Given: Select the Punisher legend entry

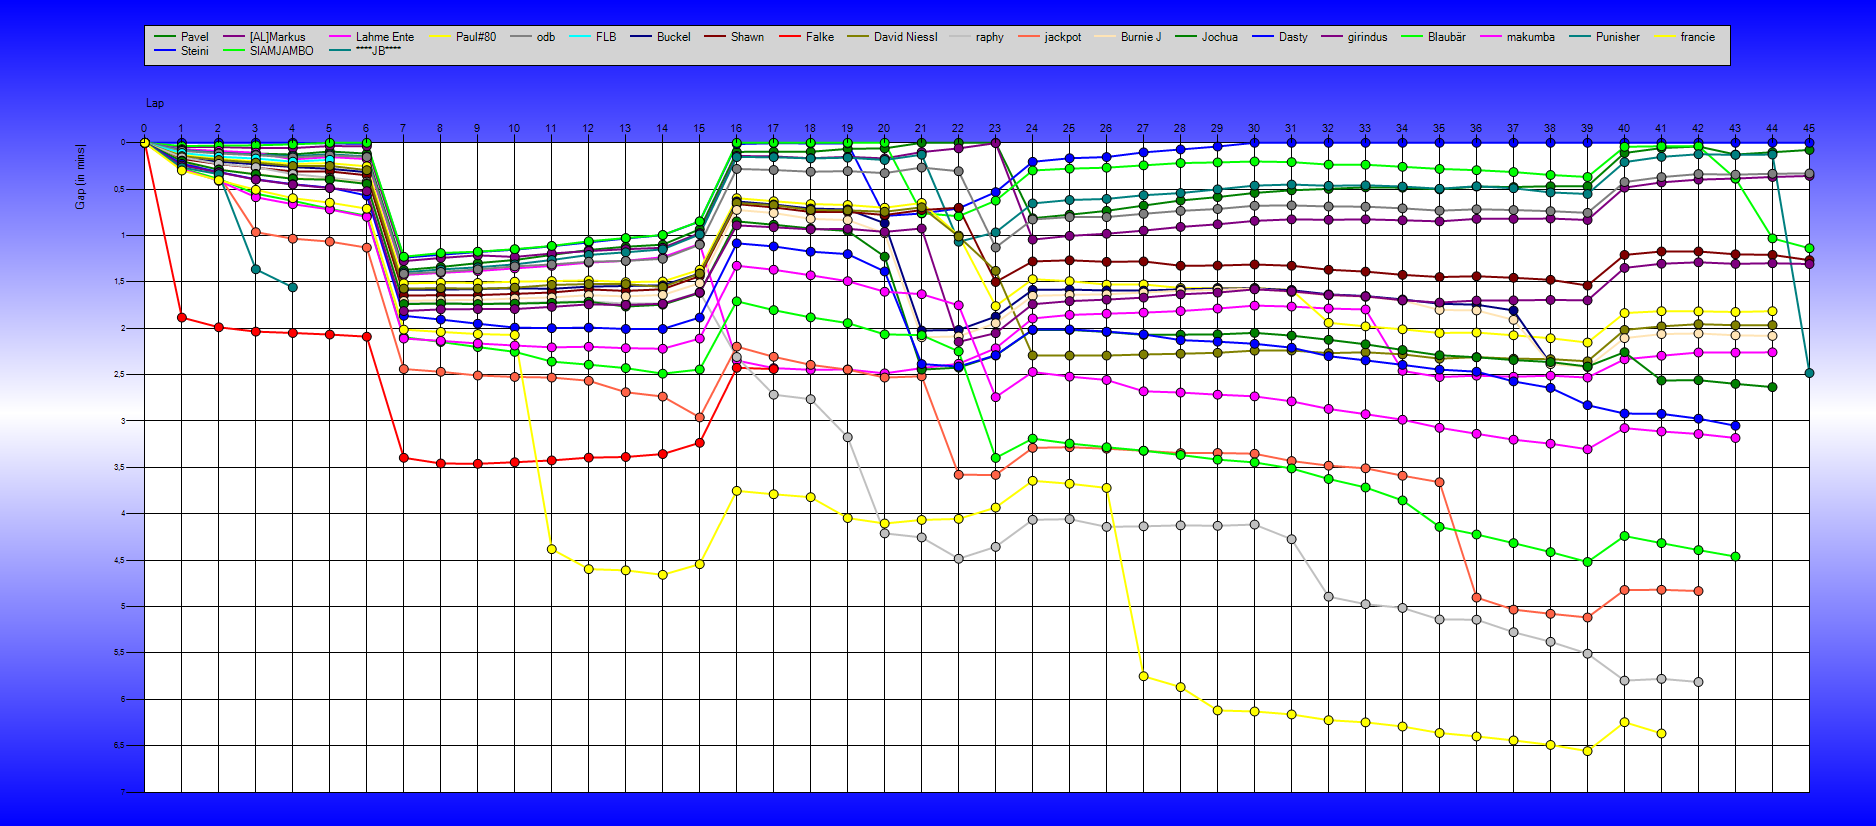Looking at the screenshot, I should [x=1618, y=37].
